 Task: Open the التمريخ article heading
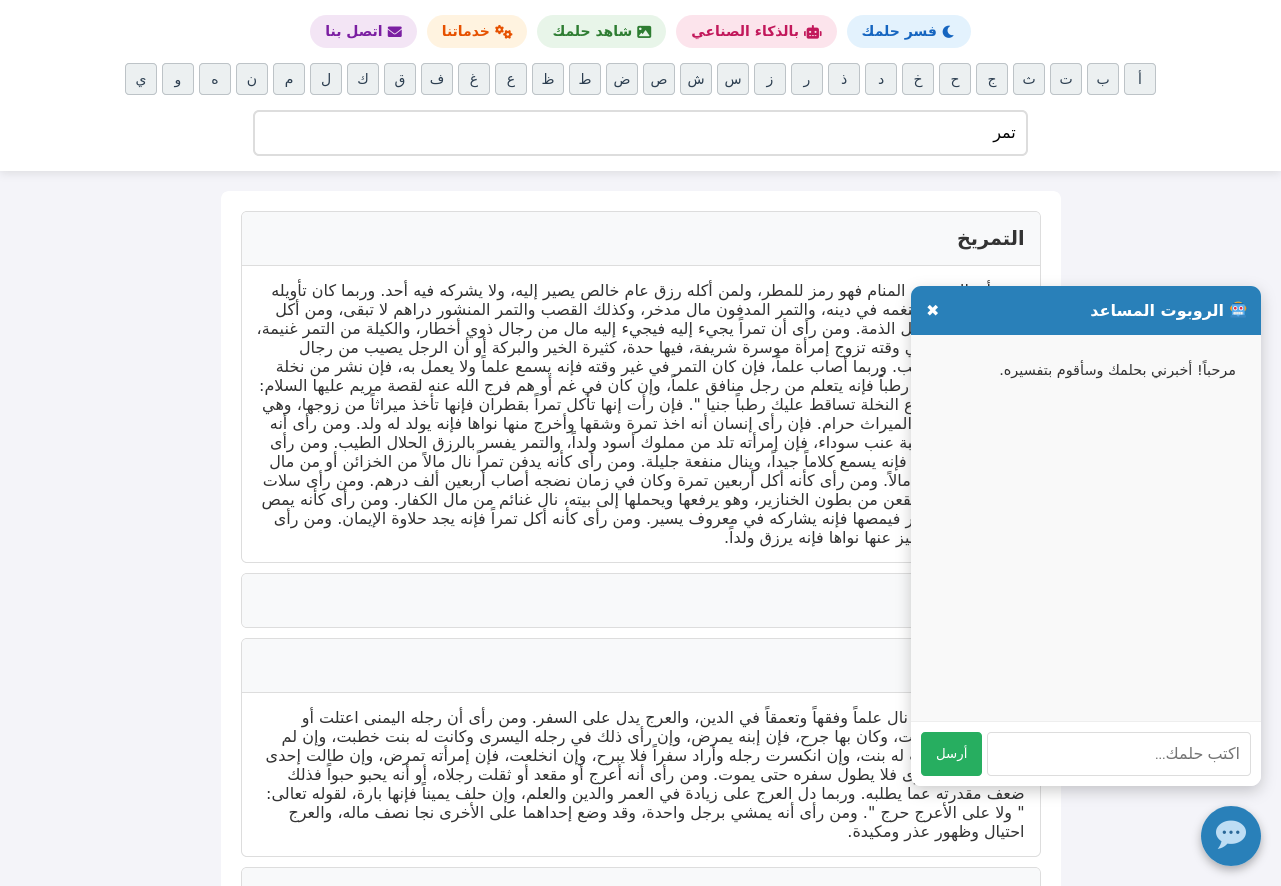[991, 238]
